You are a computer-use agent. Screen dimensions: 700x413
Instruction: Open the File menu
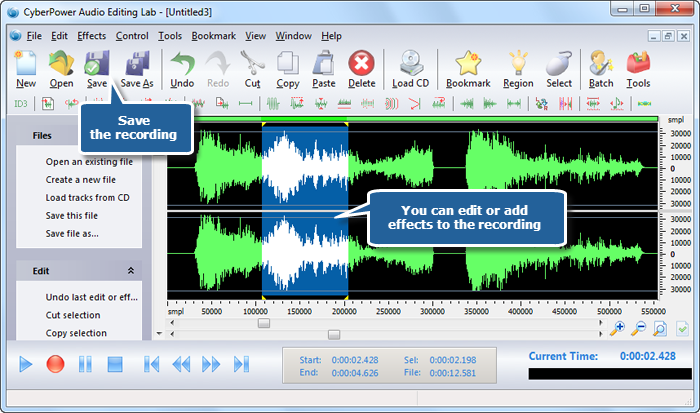pos(34,36)
